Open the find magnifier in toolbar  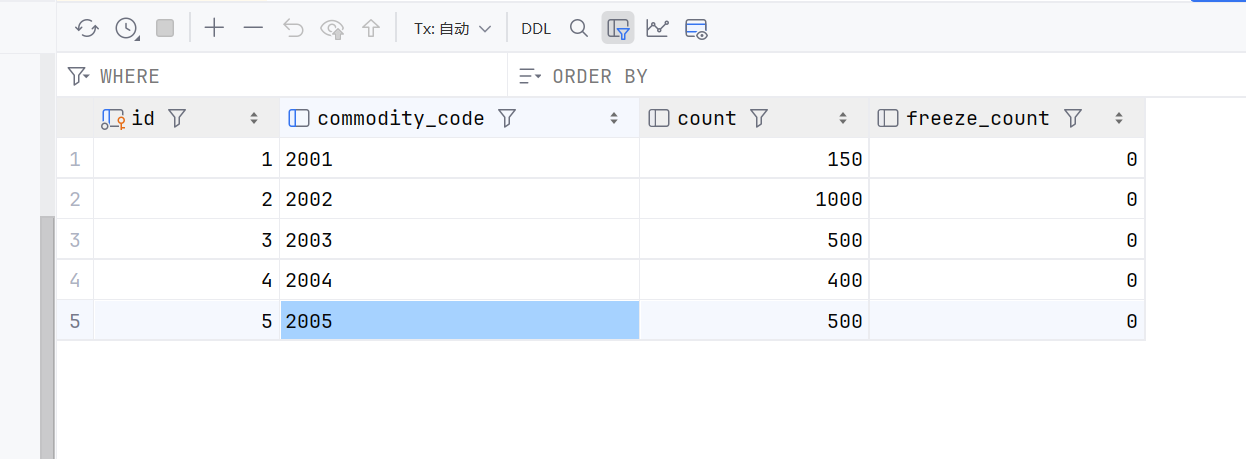pos(578,28)
